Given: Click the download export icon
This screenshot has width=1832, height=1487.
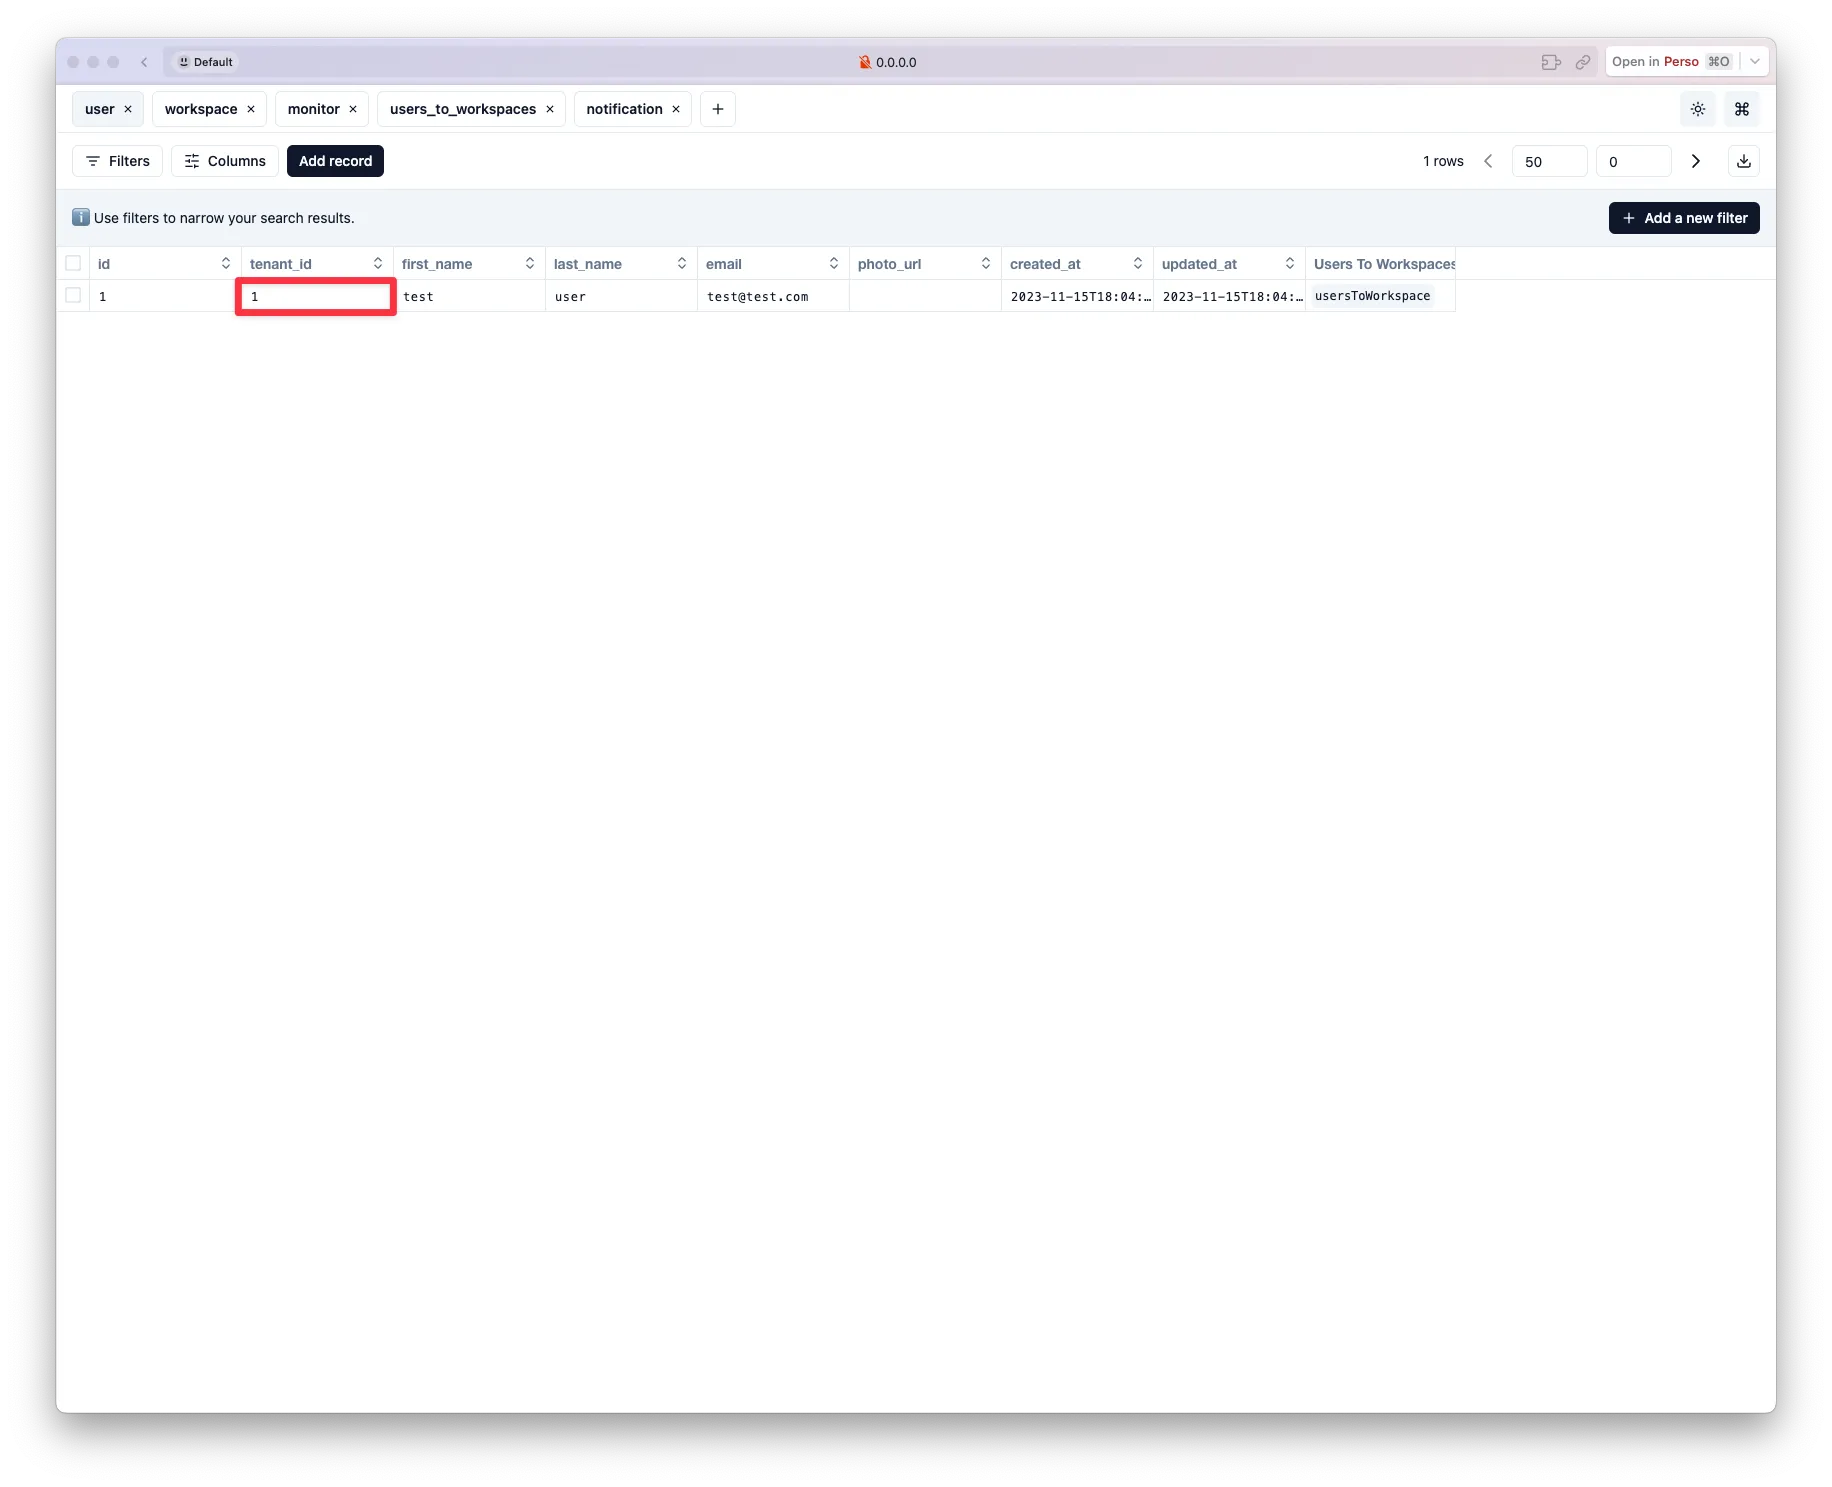Looking at the screenshot, I should point(1743,161).
